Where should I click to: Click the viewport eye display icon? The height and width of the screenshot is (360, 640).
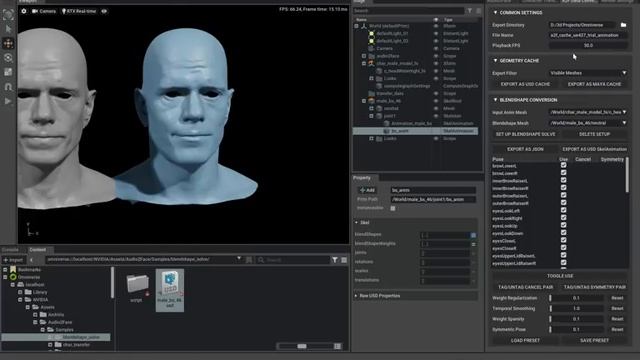tap(104, 11)
